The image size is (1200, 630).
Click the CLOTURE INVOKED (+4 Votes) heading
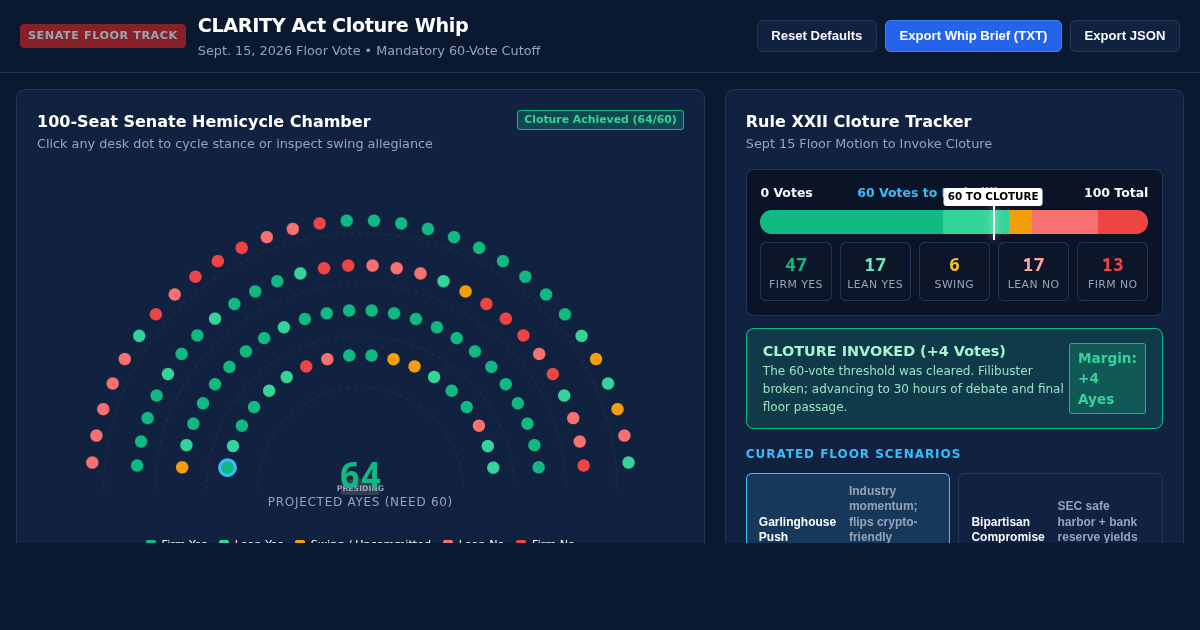click(x=884, y=351)
